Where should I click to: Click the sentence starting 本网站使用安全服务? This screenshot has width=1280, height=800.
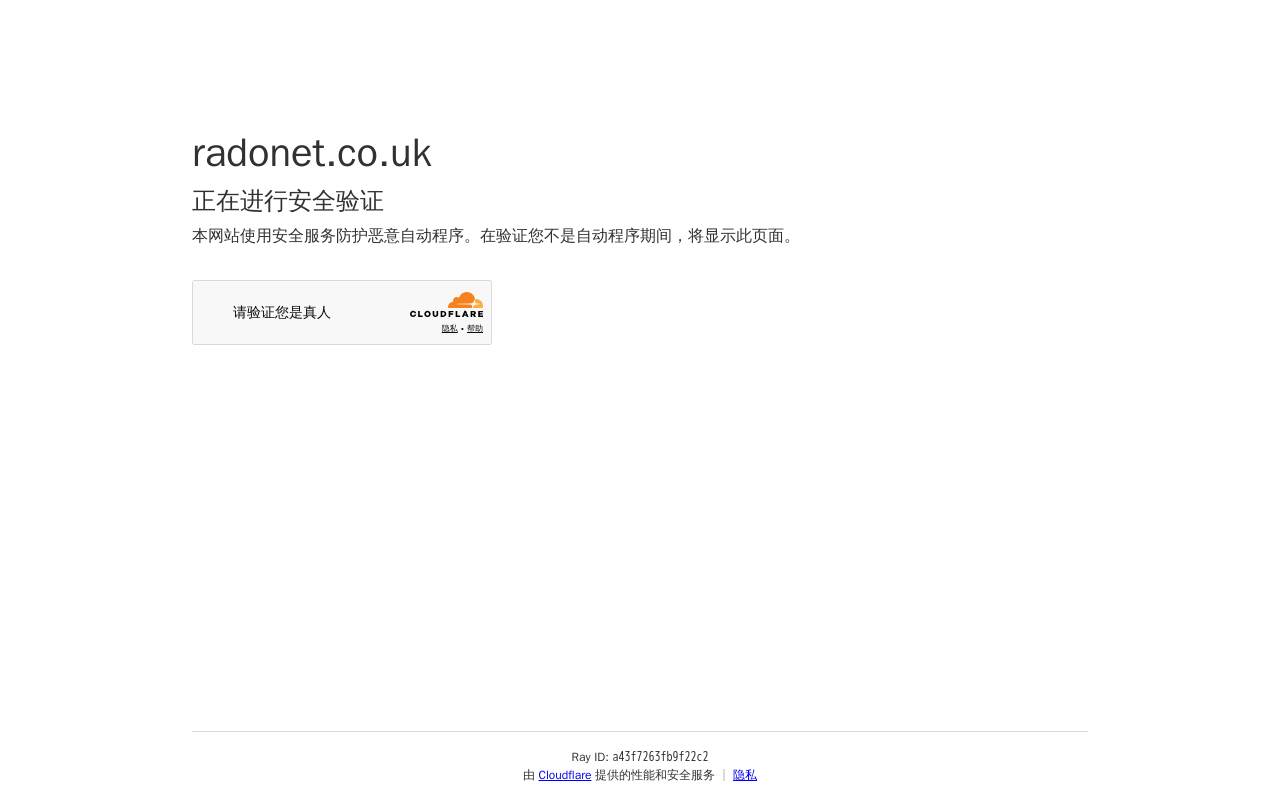496,236
